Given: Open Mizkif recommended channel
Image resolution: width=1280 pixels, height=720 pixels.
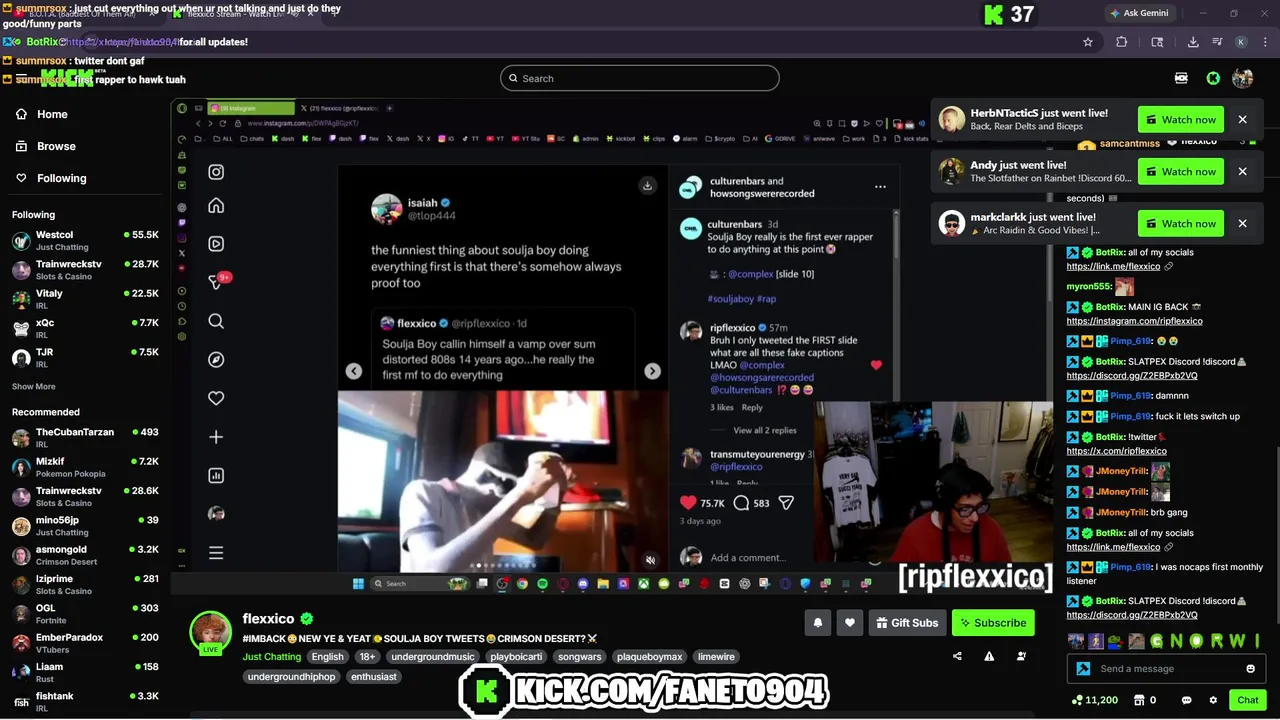Looking at the screenshot, I should click(85, 467).
